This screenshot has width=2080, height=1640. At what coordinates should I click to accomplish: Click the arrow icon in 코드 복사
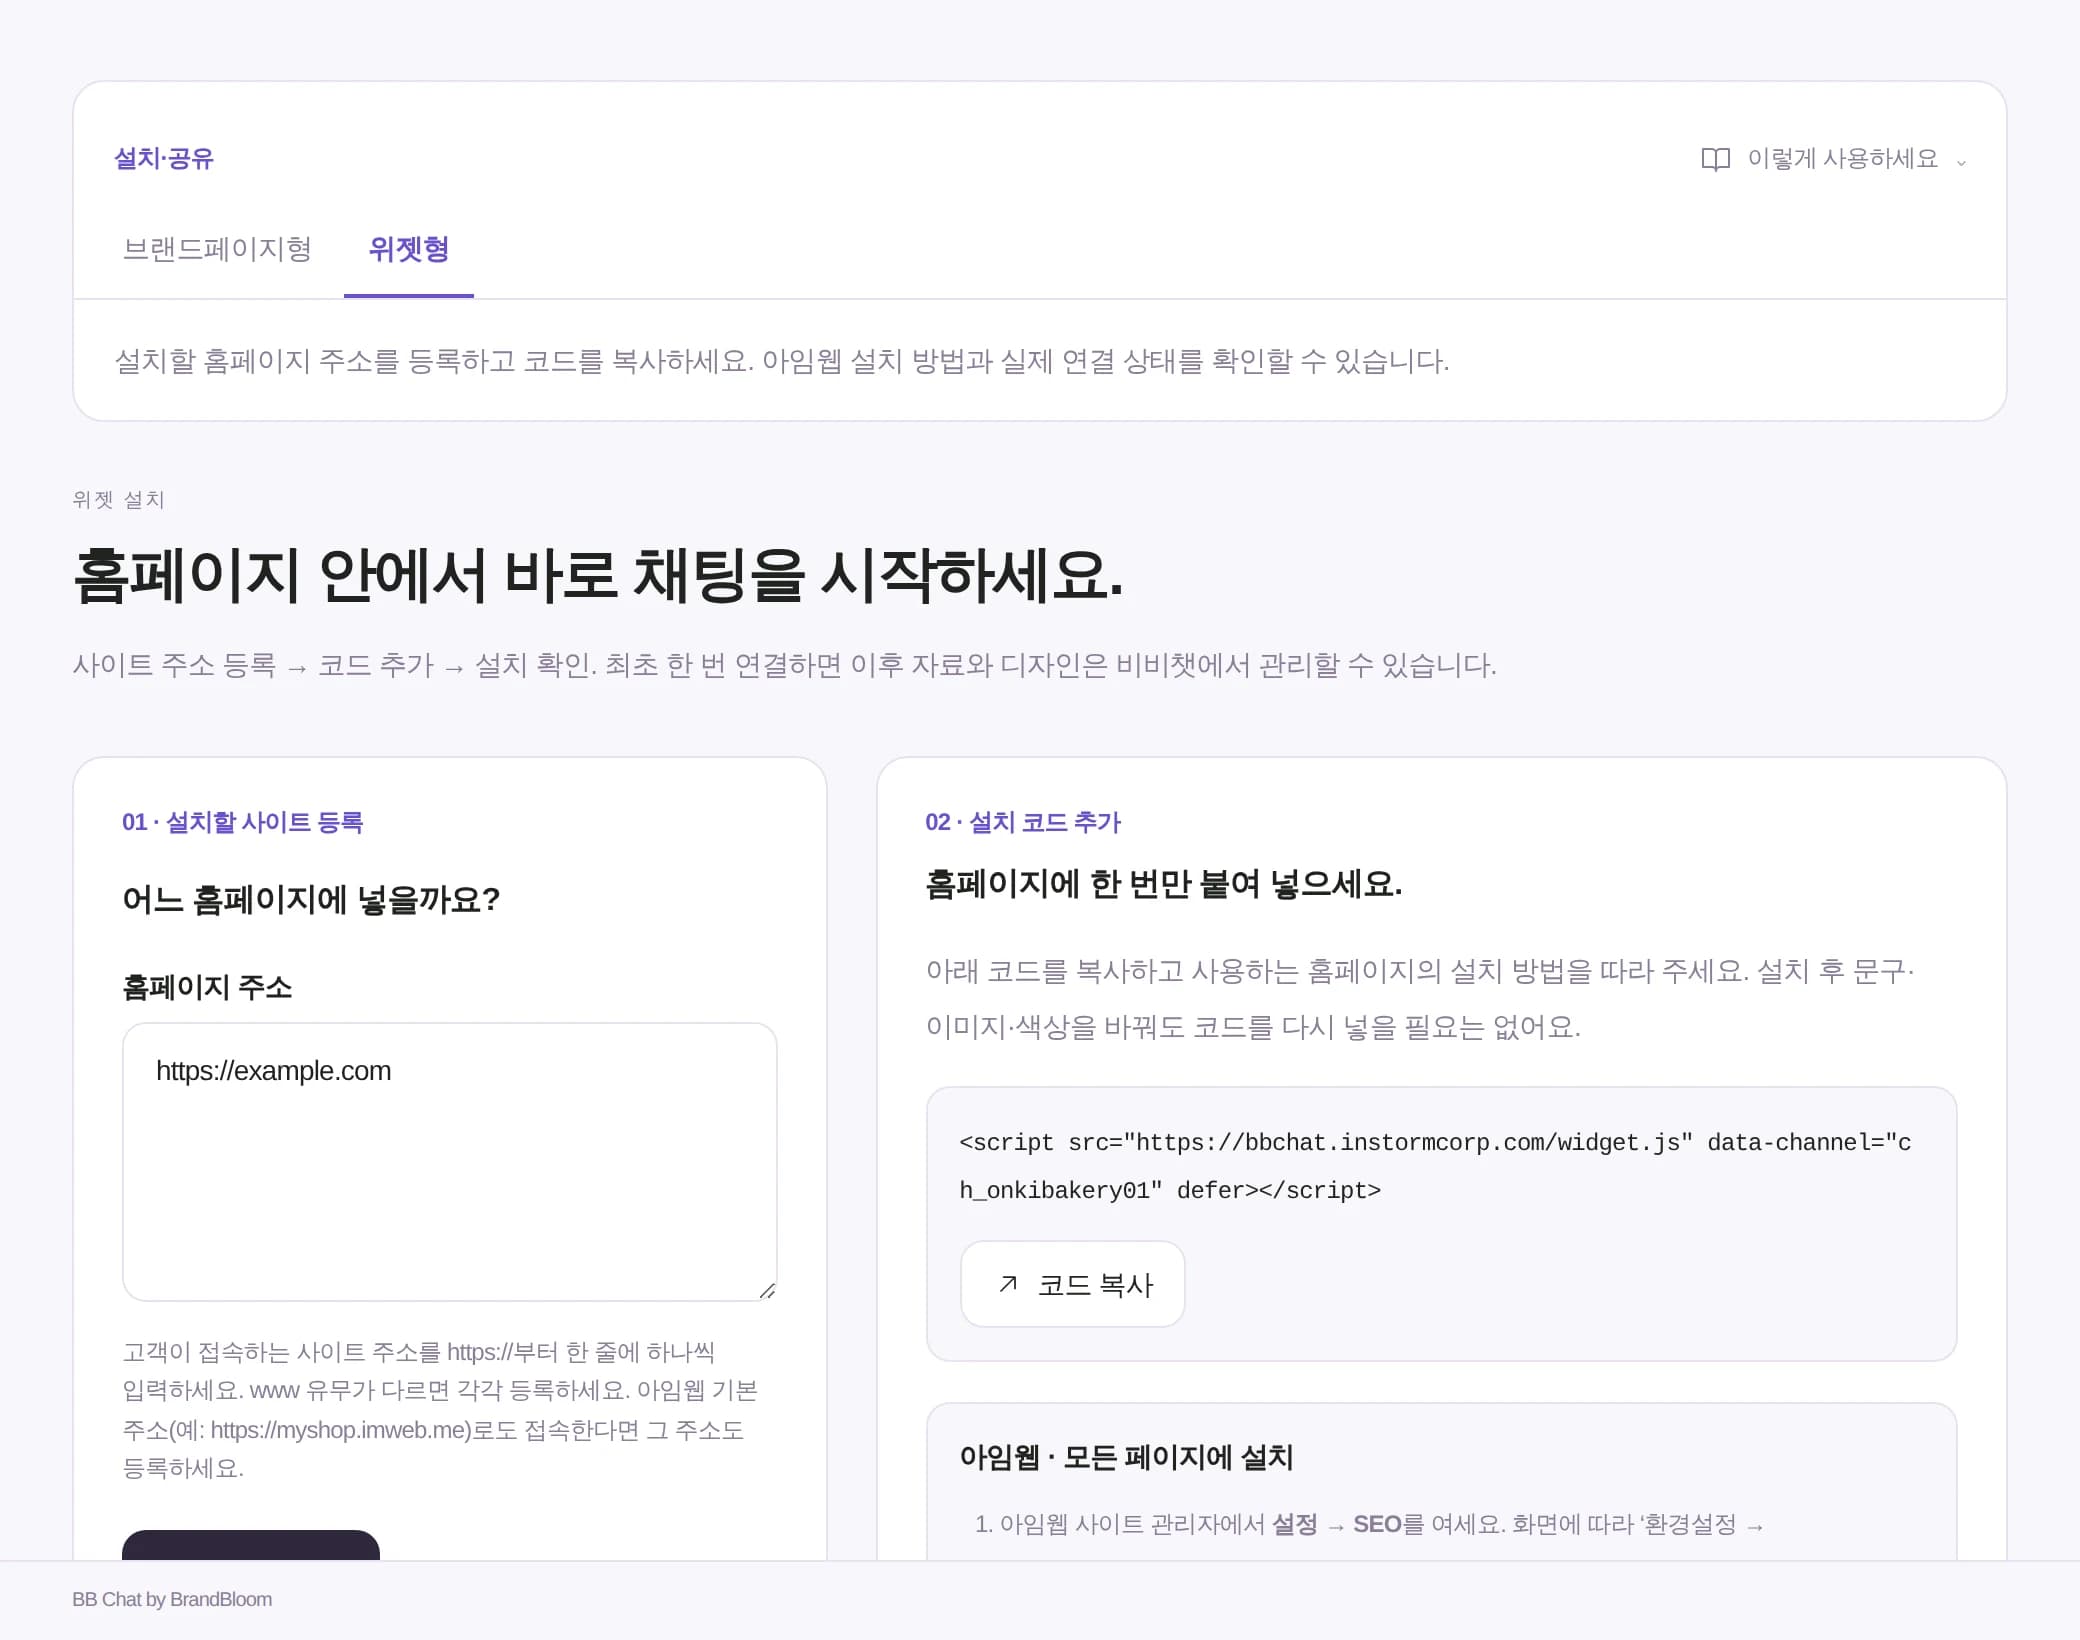(1008, 1284)
